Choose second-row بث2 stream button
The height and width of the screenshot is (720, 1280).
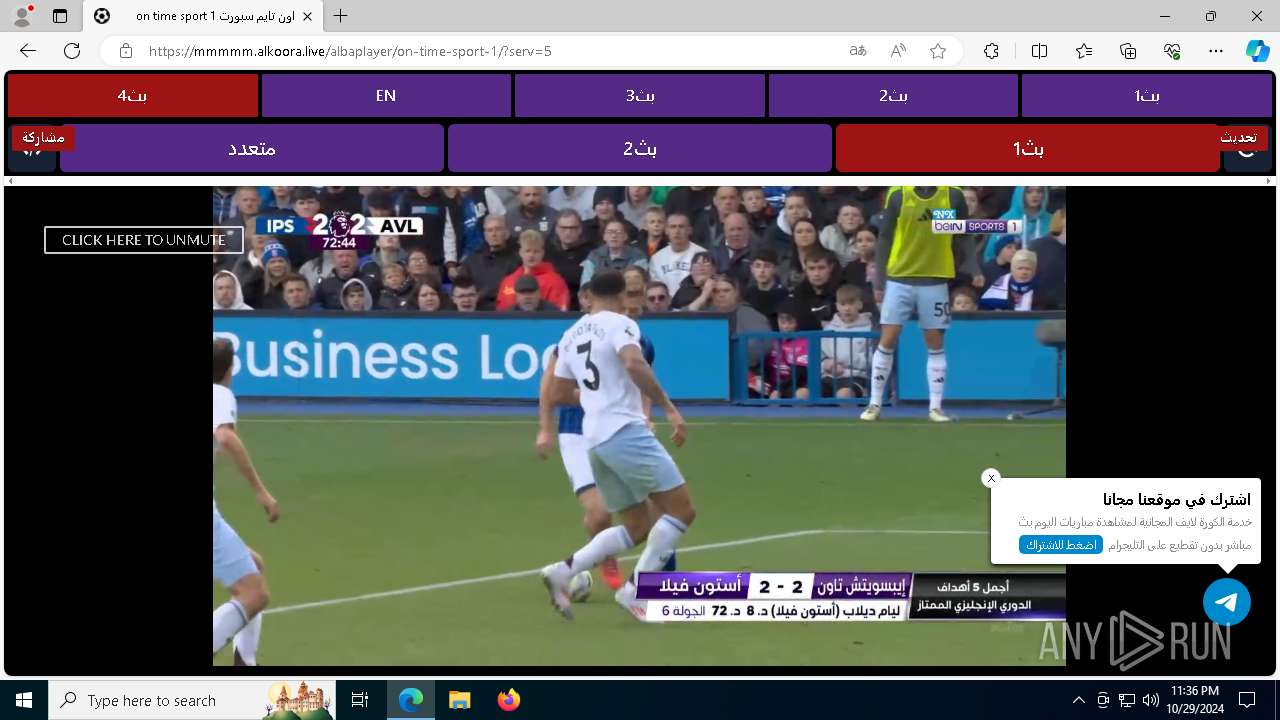click(640, 148)
